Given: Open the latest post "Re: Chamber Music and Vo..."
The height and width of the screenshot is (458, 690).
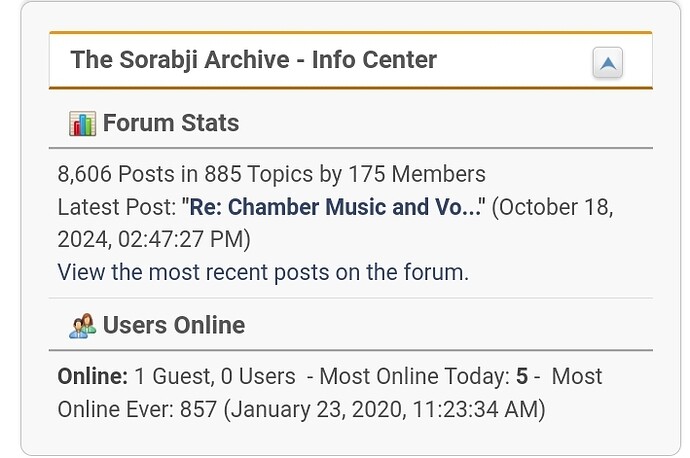Looking at the screenshot, I should (x=334, y=208).
